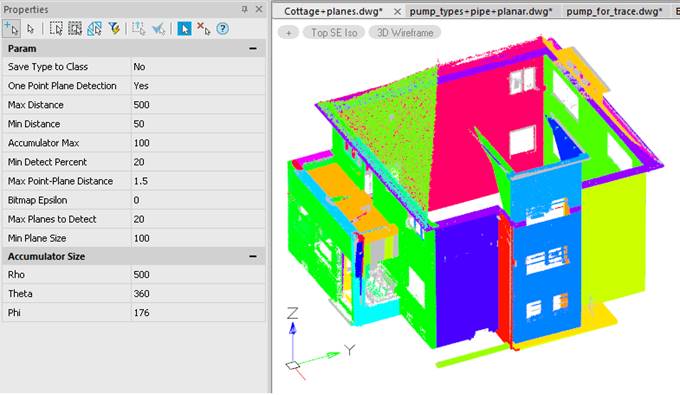Choose the dashed rectangle selection tool
This screenshot has width=680, height=395.
(x=56, y=29)
